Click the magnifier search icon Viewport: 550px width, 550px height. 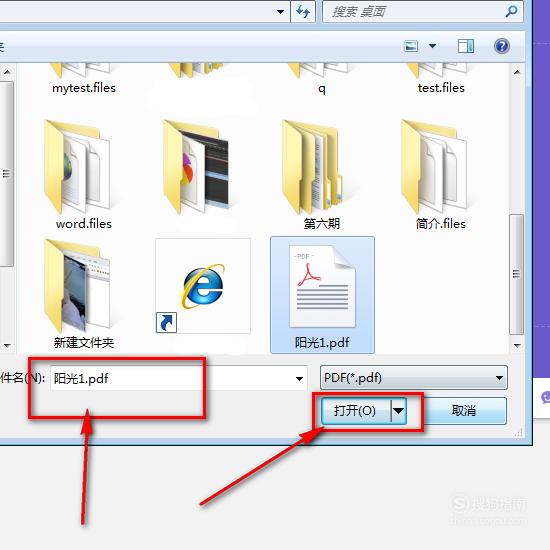pos(512,12)
